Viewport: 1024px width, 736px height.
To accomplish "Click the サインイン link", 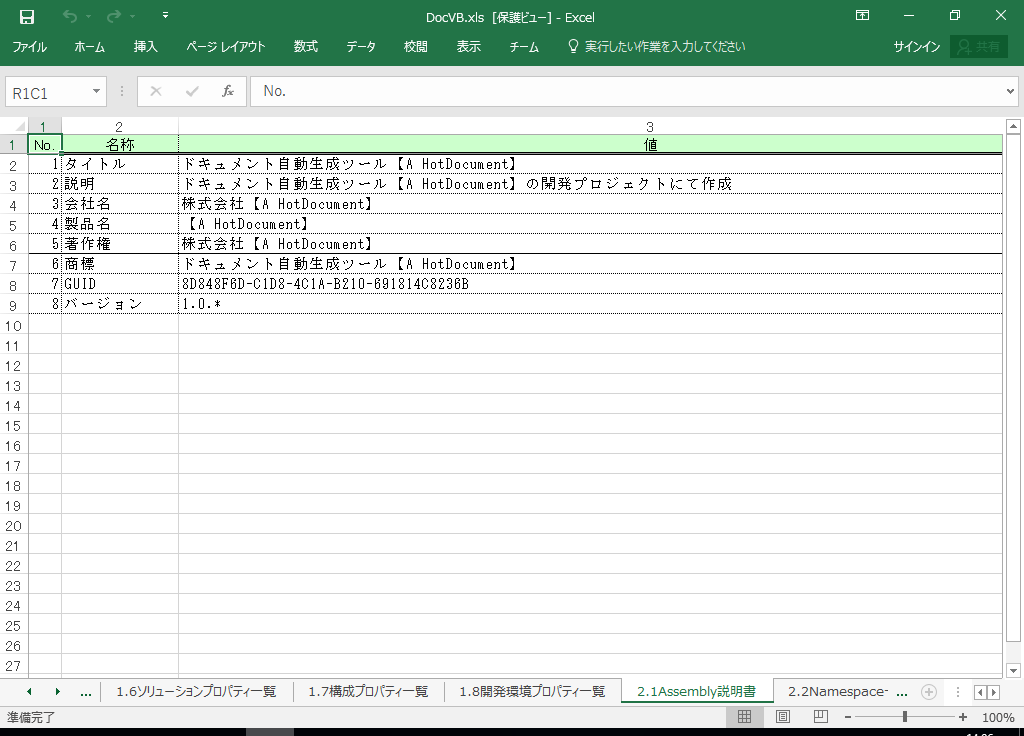I will pos(916,46).
